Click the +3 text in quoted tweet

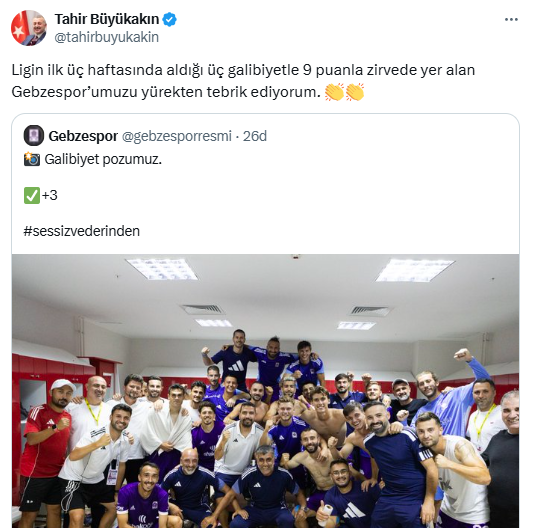click(49, 196)
